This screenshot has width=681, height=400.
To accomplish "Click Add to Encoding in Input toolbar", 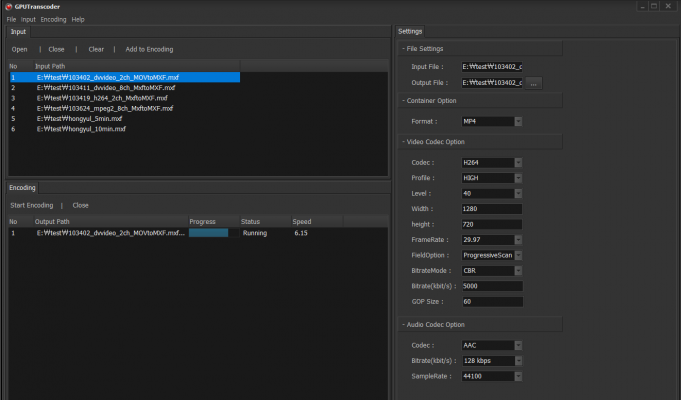I will click(149, 49).
